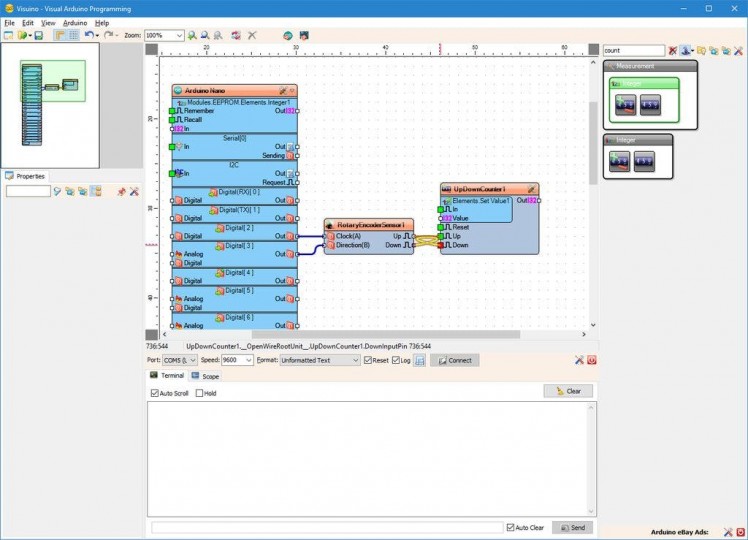Switch to the Scope tab
This screenshot has height=540, width=748.
[205, 376]
